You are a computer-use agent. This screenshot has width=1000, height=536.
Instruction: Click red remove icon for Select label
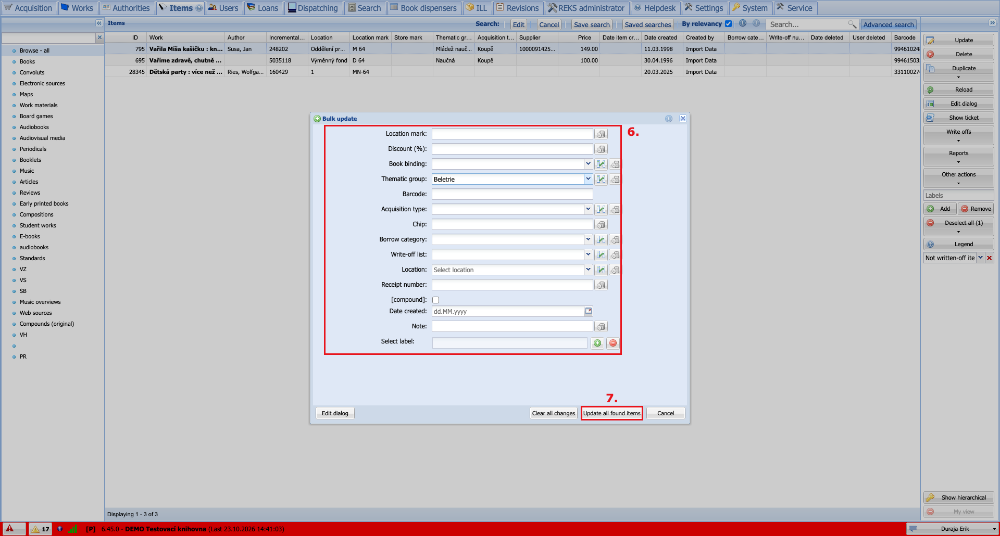(x=613, y=343)
